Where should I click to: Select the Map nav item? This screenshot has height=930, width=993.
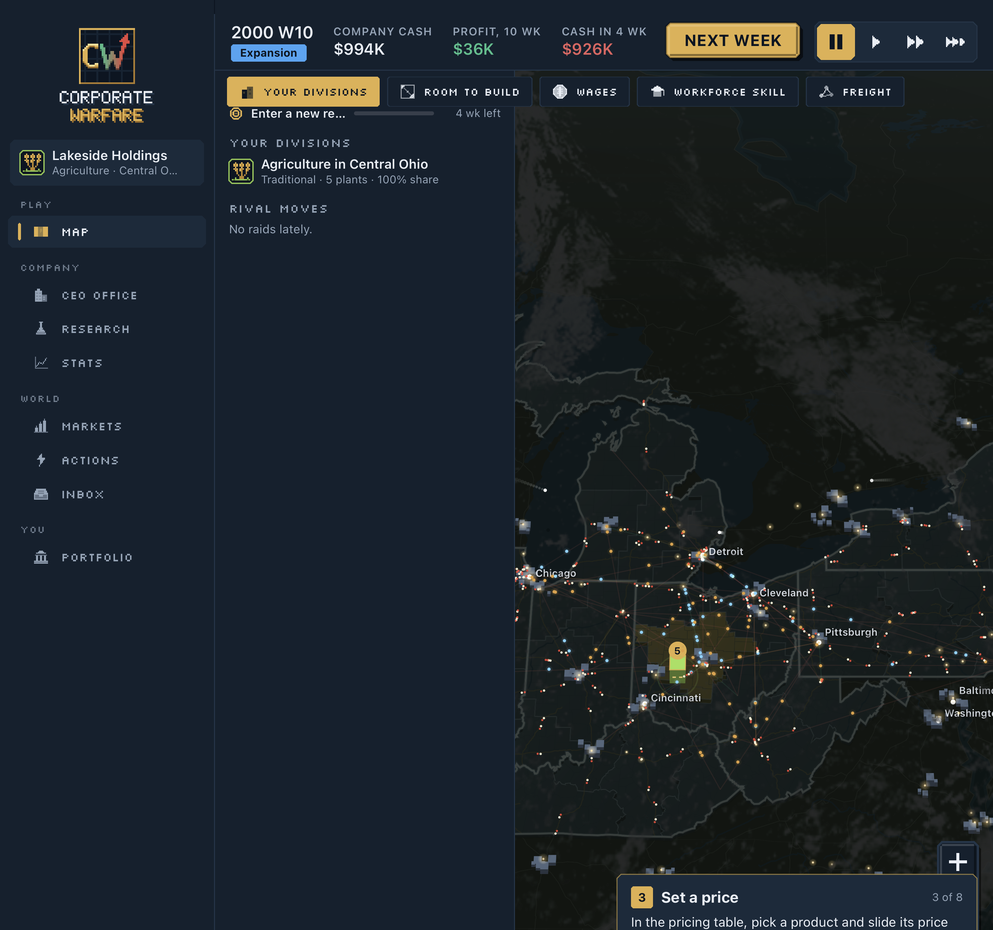pos(106,232)
